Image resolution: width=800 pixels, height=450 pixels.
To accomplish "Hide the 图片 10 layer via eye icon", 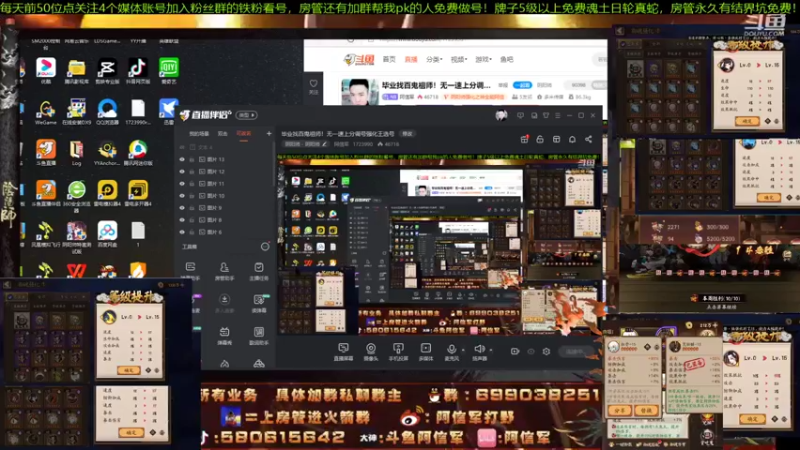I will [182, 196].
